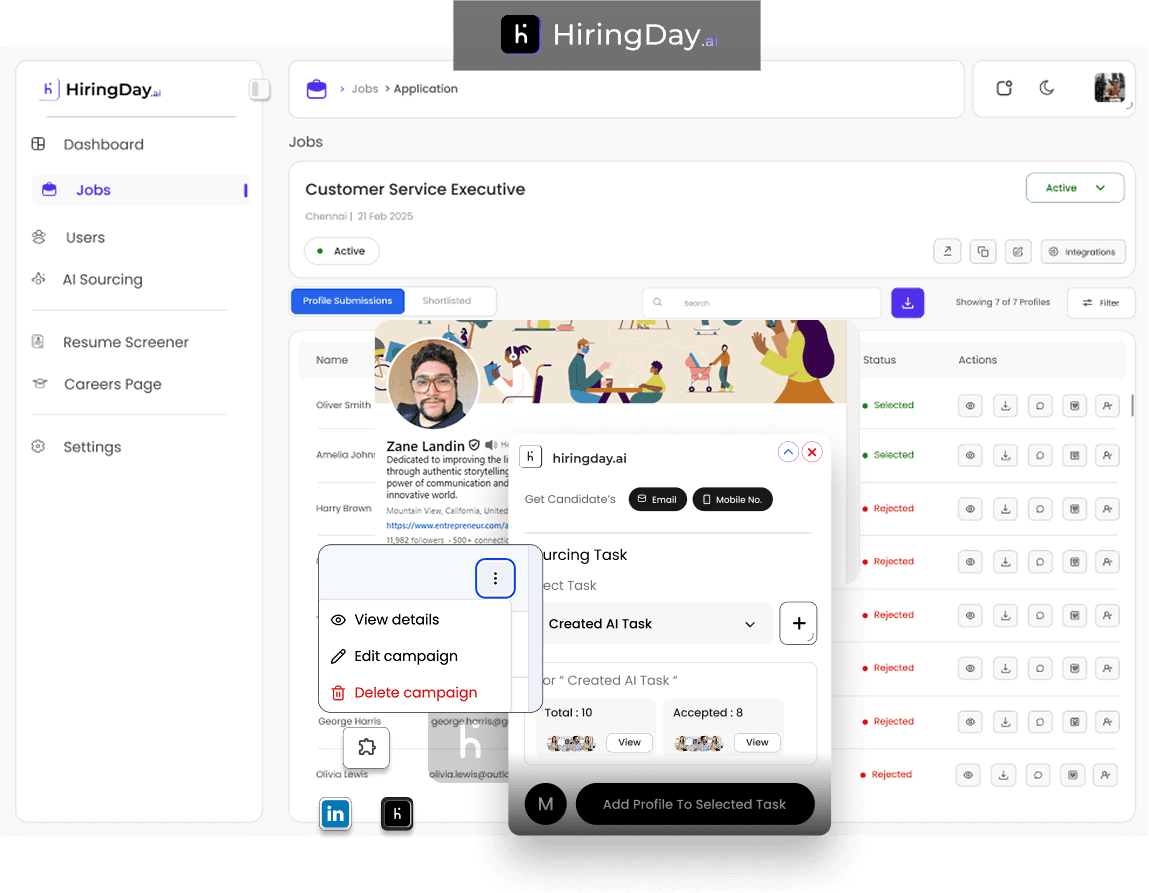
Task: Click the plus button to add task
Action: pos(798,623)
